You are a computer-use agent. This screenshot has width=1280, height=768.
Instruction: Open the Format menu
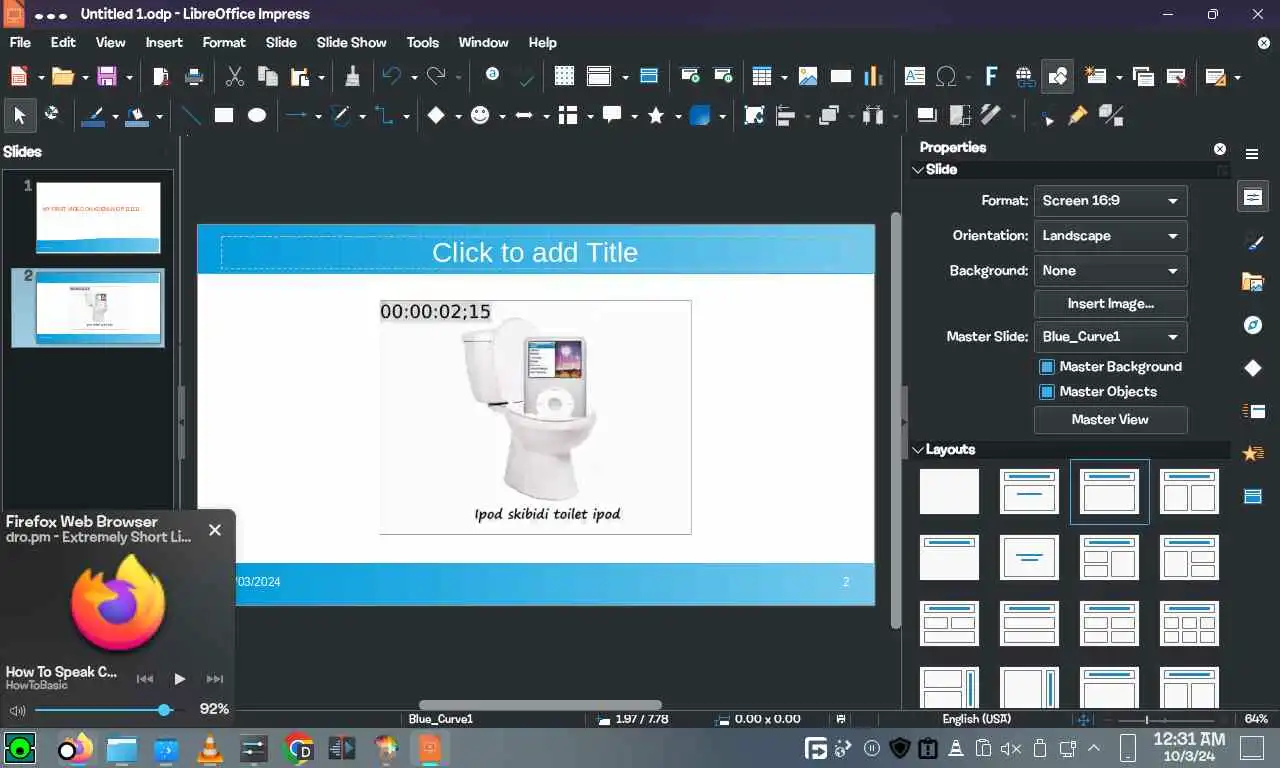click(224, 43)
